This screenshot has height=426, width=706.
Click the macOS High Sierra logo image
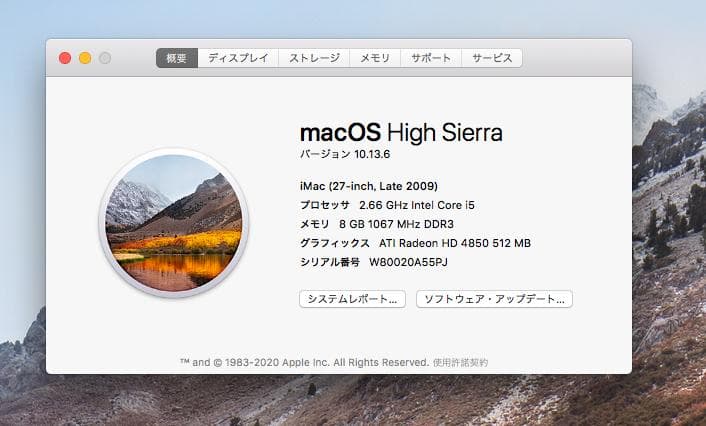click(173, 223)
